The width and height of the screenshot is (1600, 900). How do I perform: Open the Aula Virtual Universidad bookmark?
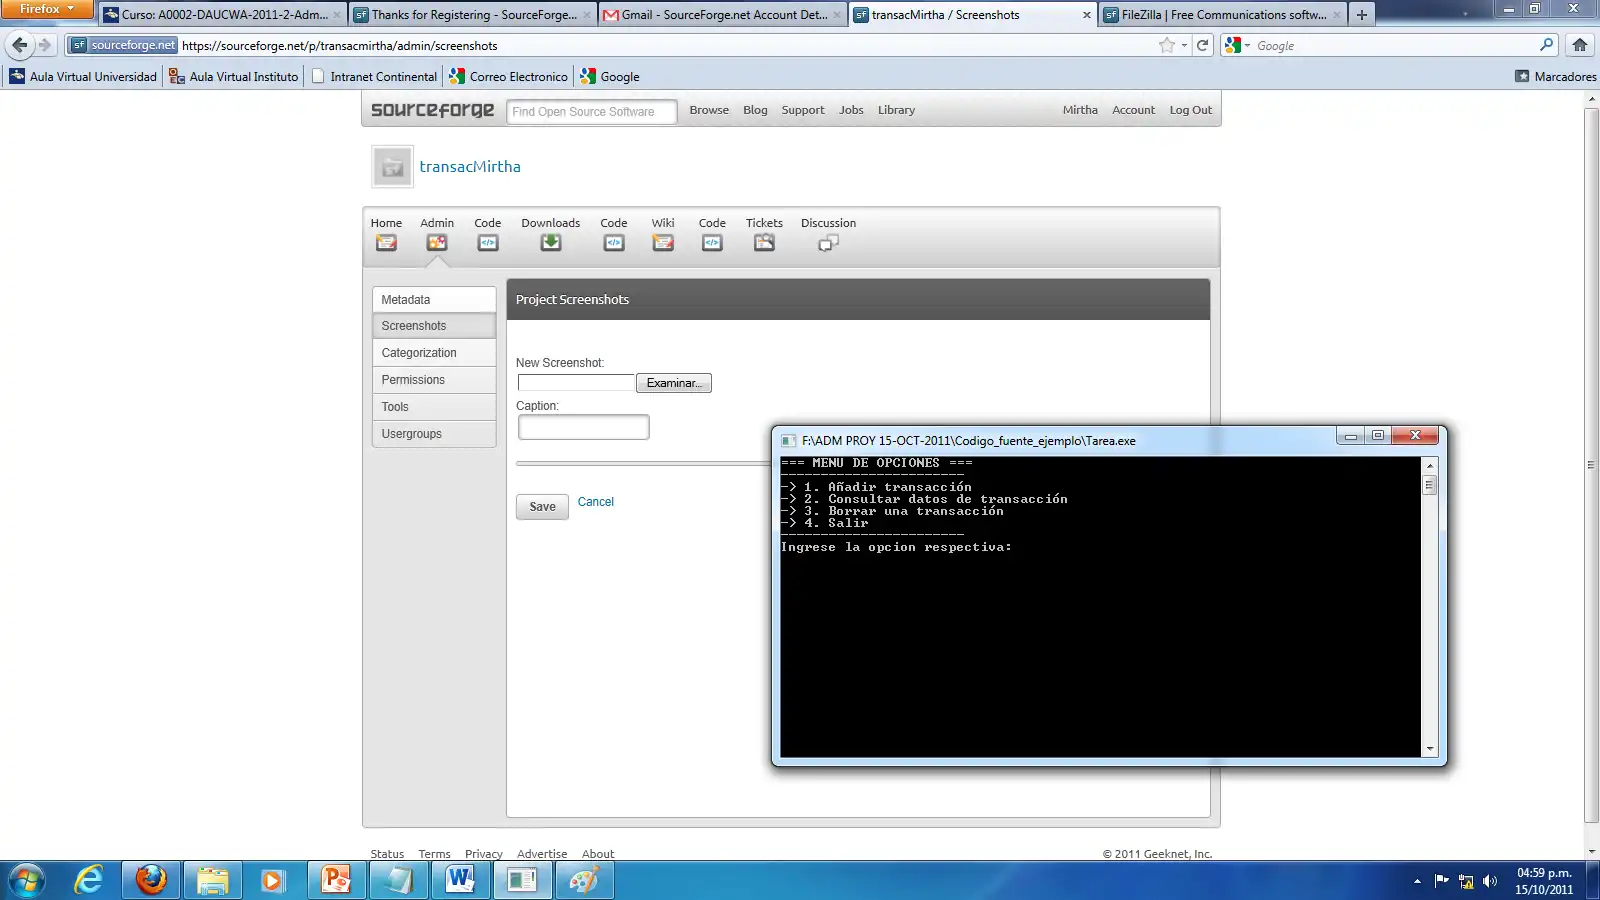[83, 77]
